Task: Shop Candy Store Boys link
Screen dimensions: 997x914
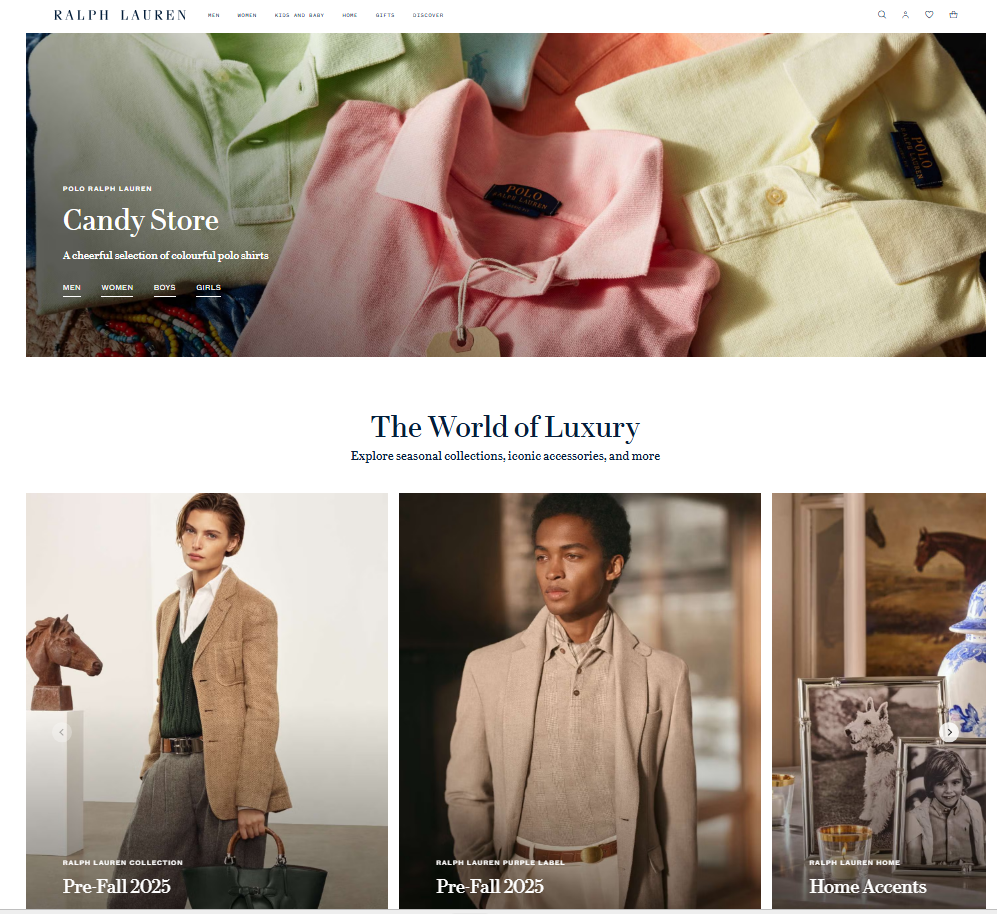Action: coord(165,288)
